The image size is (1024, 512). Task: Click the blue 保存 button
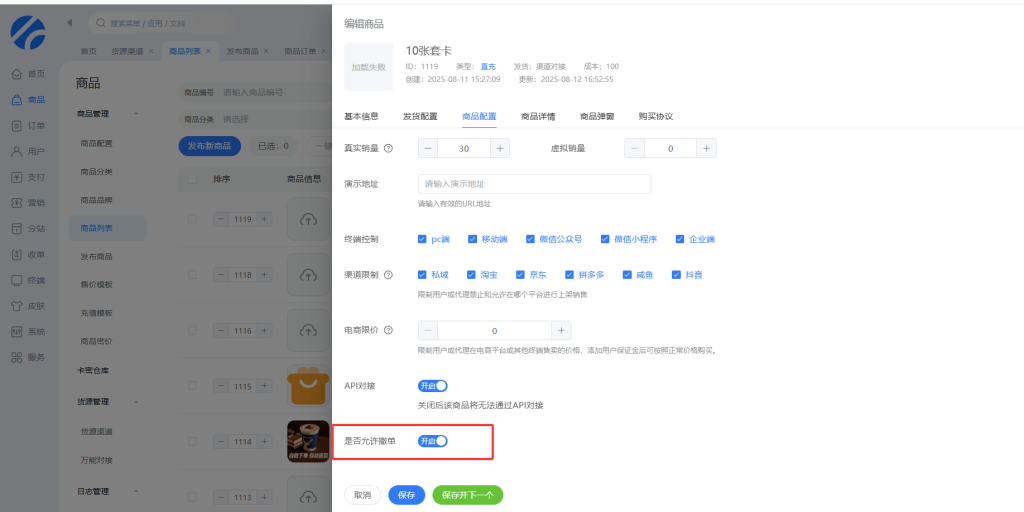[x=406, y=495]
